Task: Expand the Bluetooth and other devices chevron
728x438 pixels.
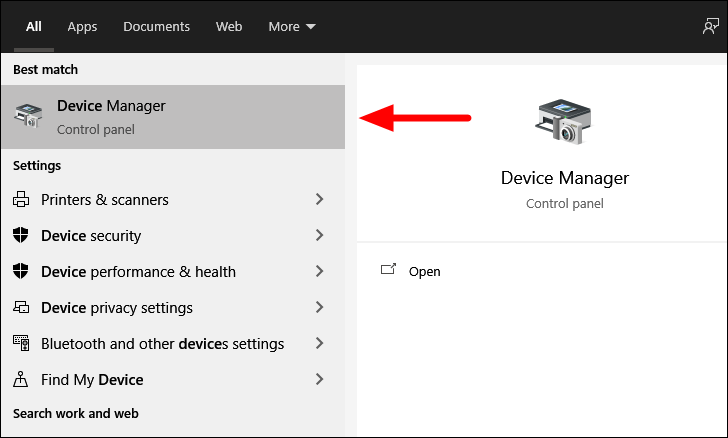Action: tap(319, 343)
